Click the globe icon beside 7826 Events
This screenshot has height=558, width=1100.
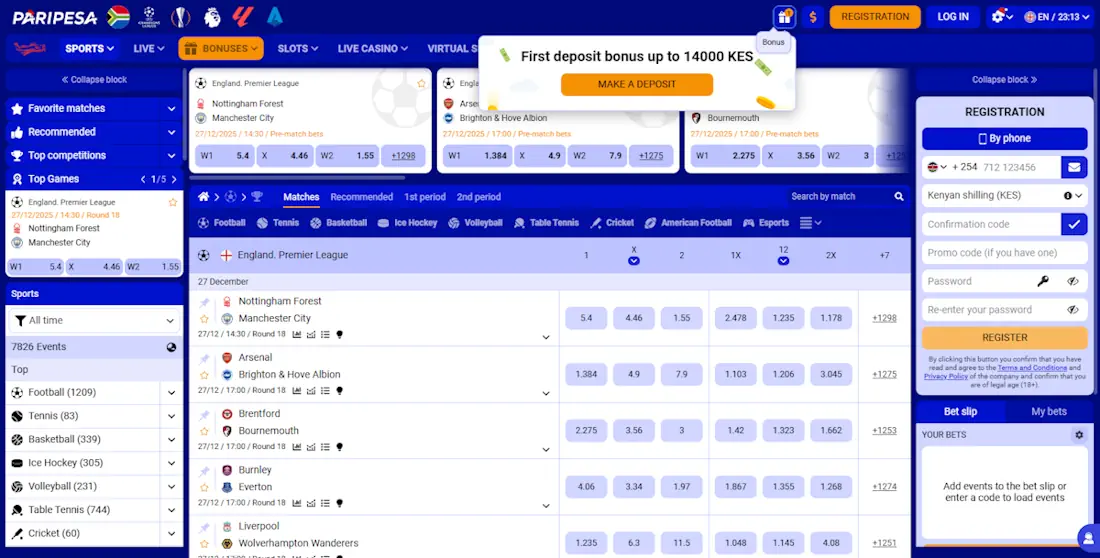[x=171, y=347]
